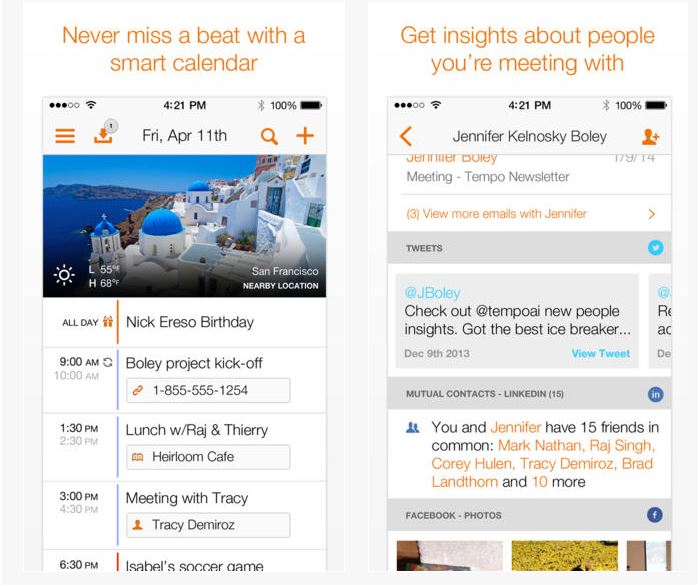Tap the back arrow on Jennifer's profile
Image resolution: width=698 pixels, height=585 pixels.
(406, 136)
